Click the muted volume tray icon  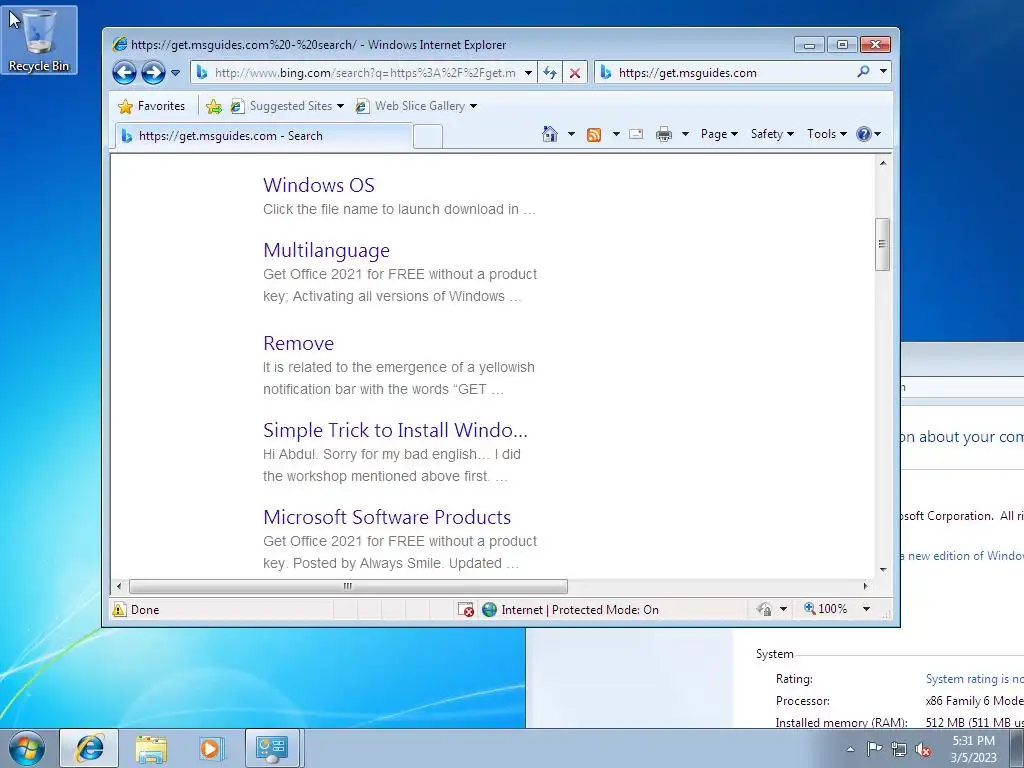pos(923,749)
